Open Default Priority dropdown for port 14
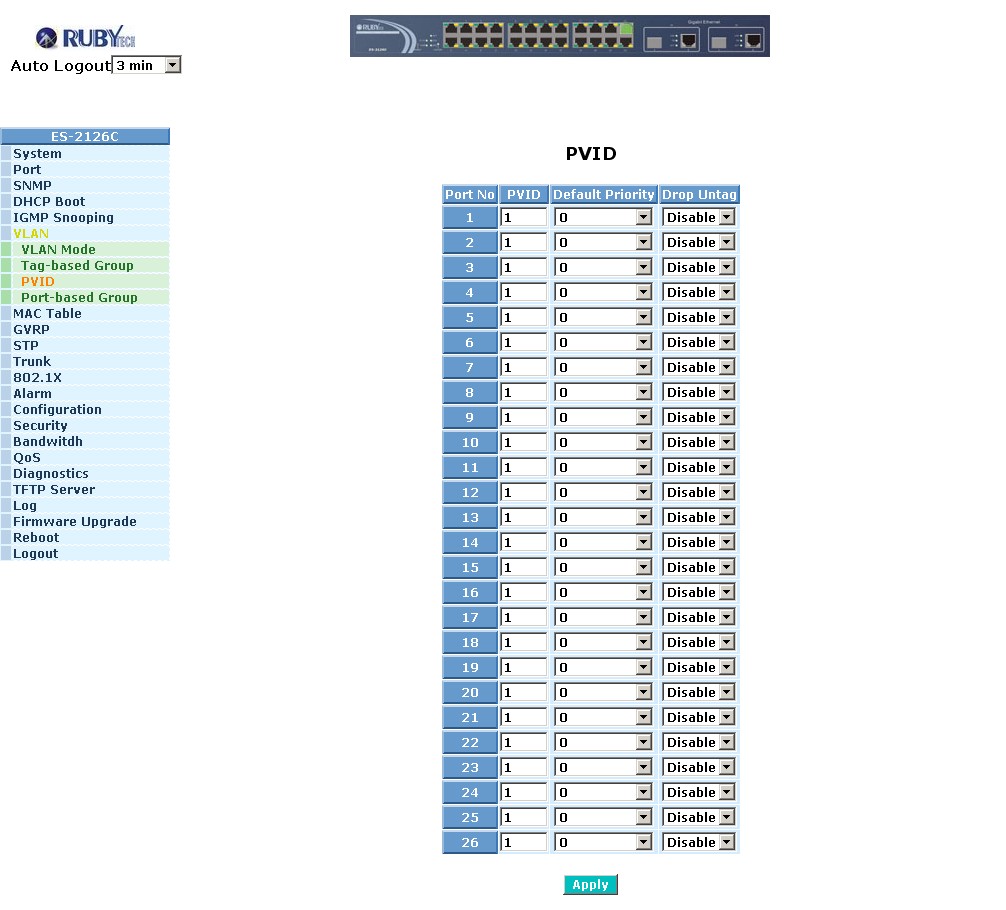 coord(603,543)
